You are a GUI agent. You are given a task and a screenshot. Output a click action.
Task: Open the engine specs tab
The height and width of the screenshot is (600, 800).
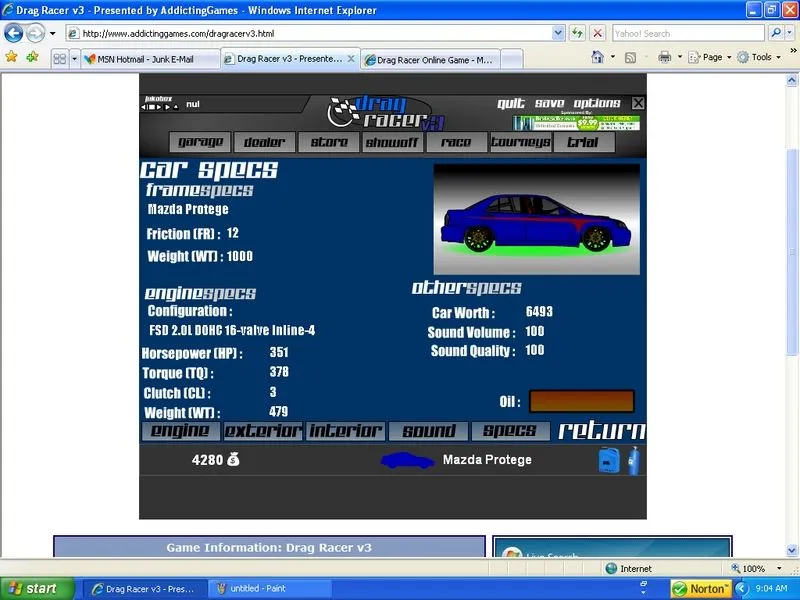click(180, 431)
